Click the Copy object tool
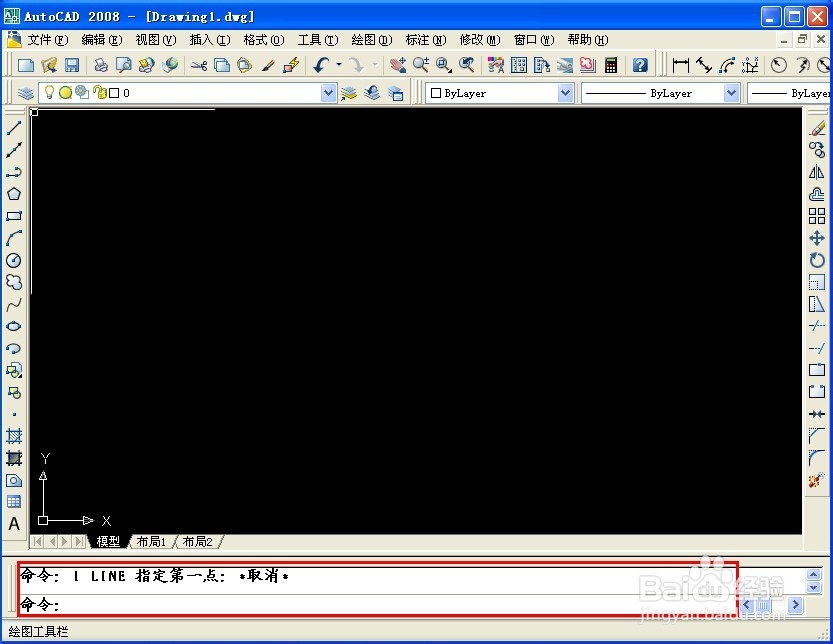The width and height of the screenshot is (833, 644). click(817, 150)
